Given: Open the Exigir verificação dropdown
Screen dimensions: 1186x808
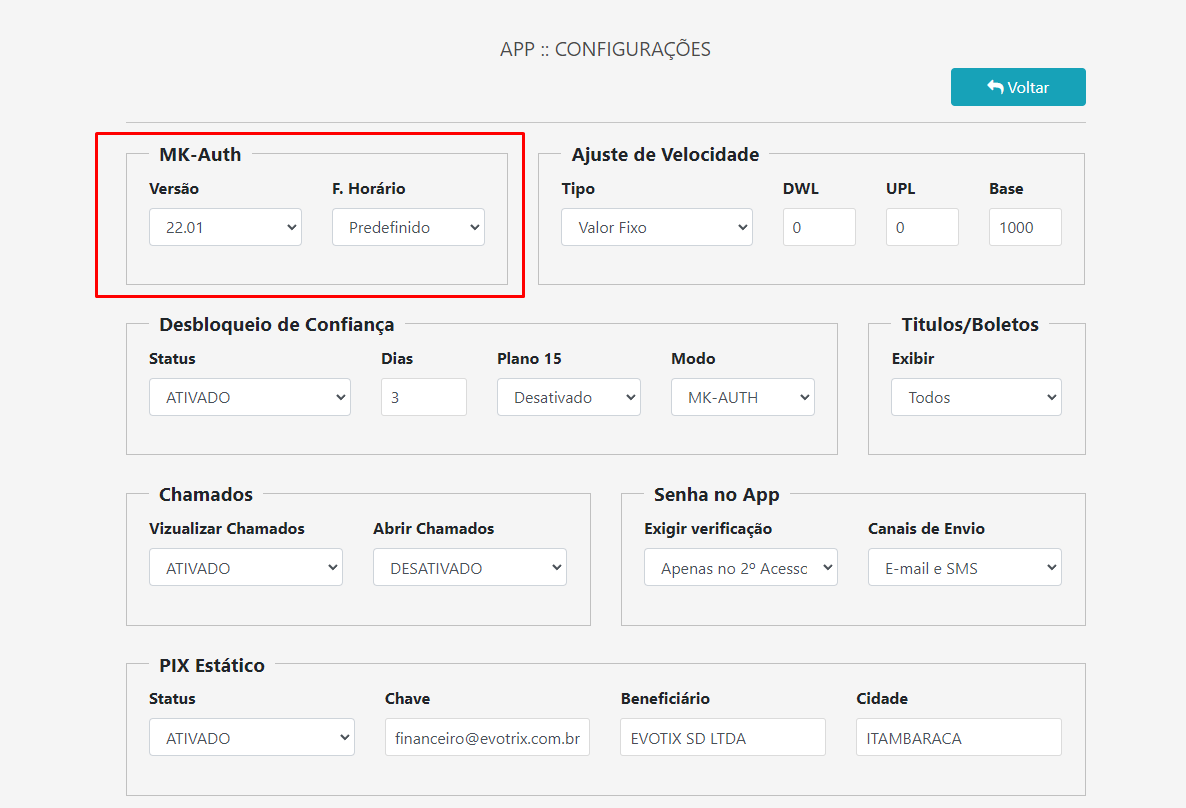Looking at the screenshot, I should [x=740, y=566].
